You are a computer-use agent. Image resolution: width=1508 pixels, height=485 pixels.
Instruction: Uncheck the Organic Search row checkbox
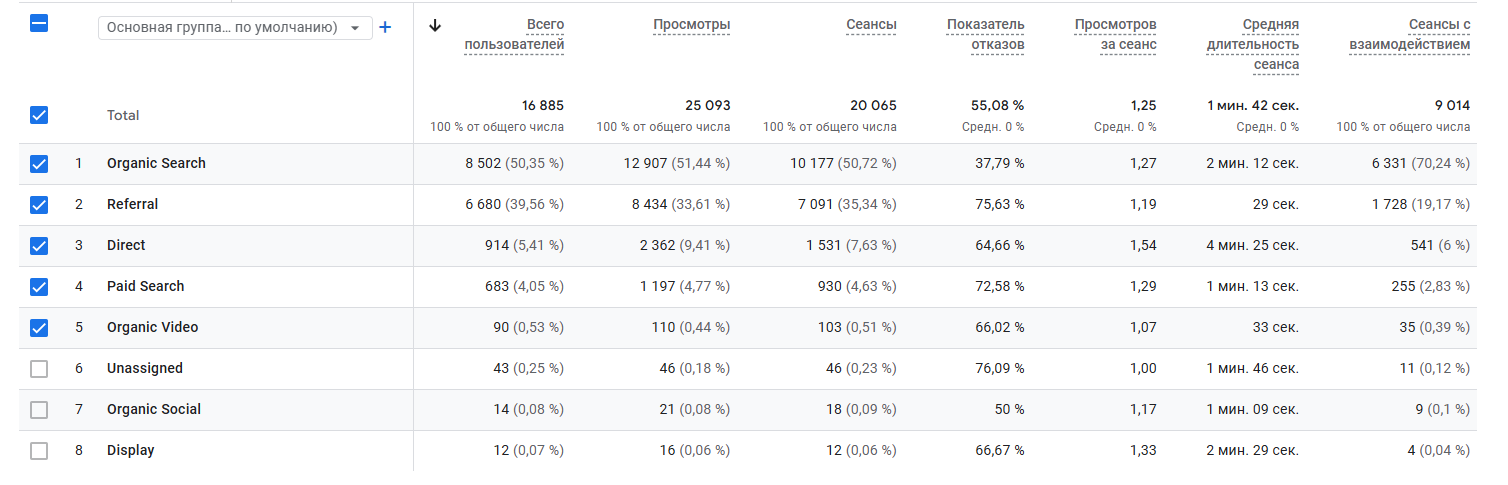[x=39, y=164]
